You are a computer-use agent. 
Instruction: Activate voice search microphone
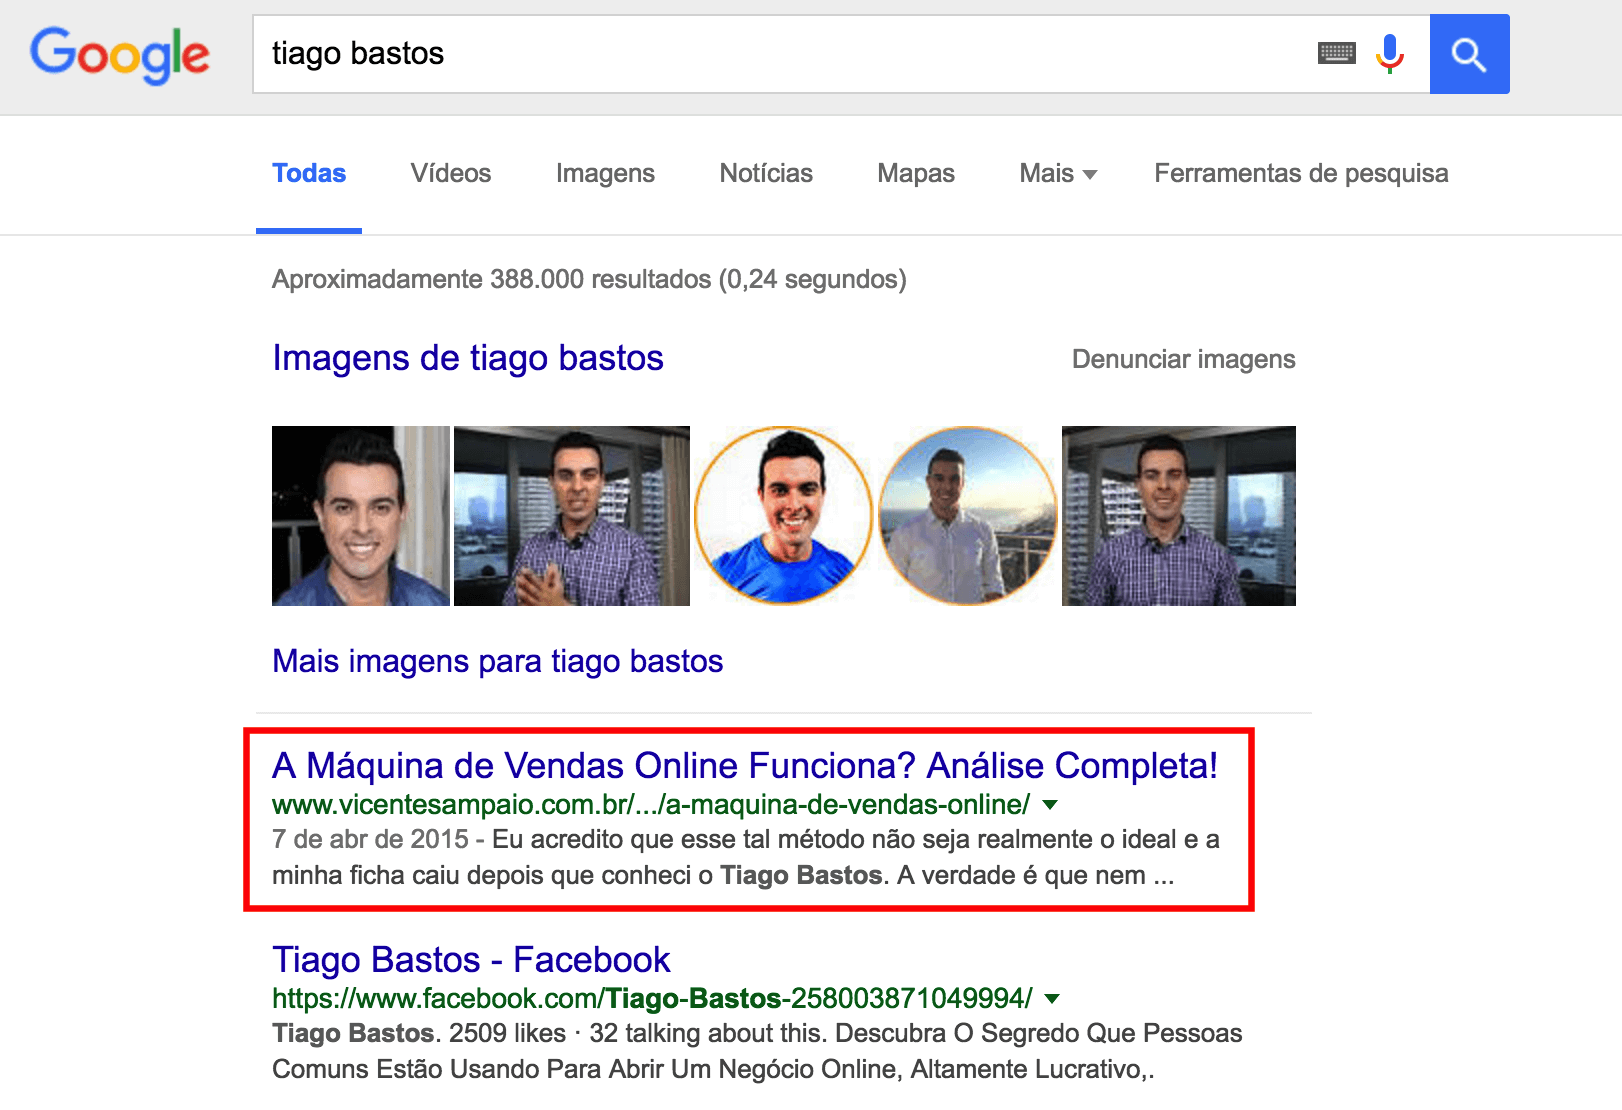[1390, 53]
